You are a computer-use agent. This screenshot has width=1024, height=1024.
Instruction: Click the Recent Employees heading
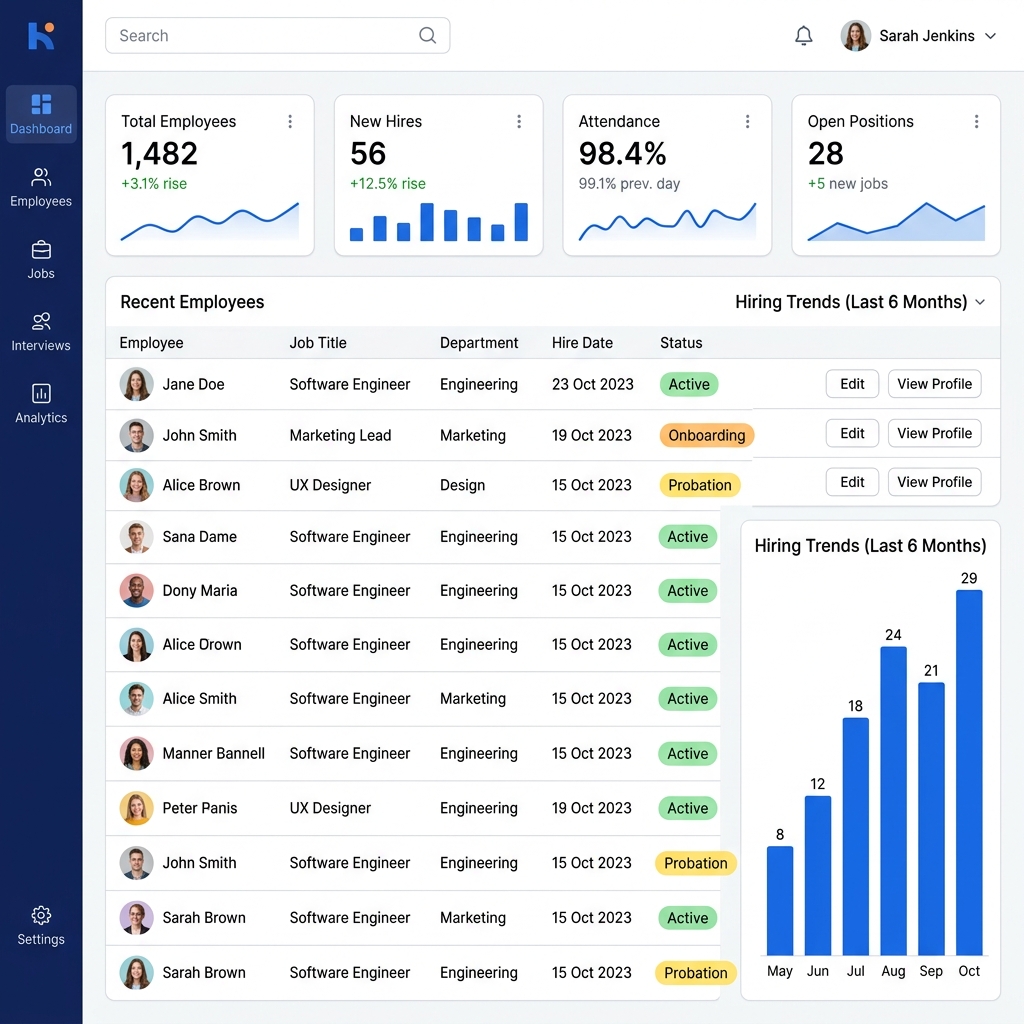tap(192, 302)
